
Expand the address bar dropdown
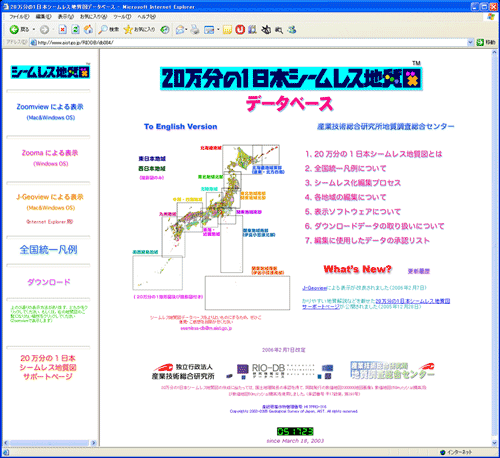[470, 42]
